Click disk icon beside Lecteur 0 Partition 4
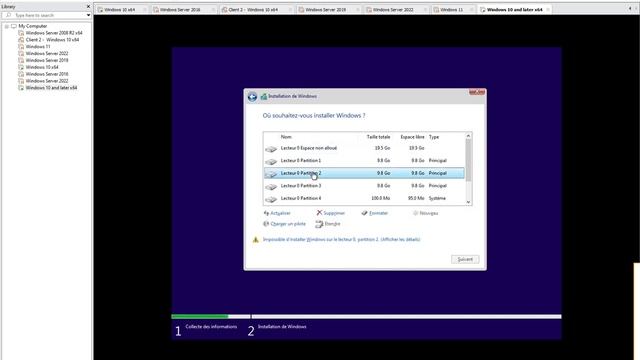Screen dimensions: 640x360 (x=271, y=200)
